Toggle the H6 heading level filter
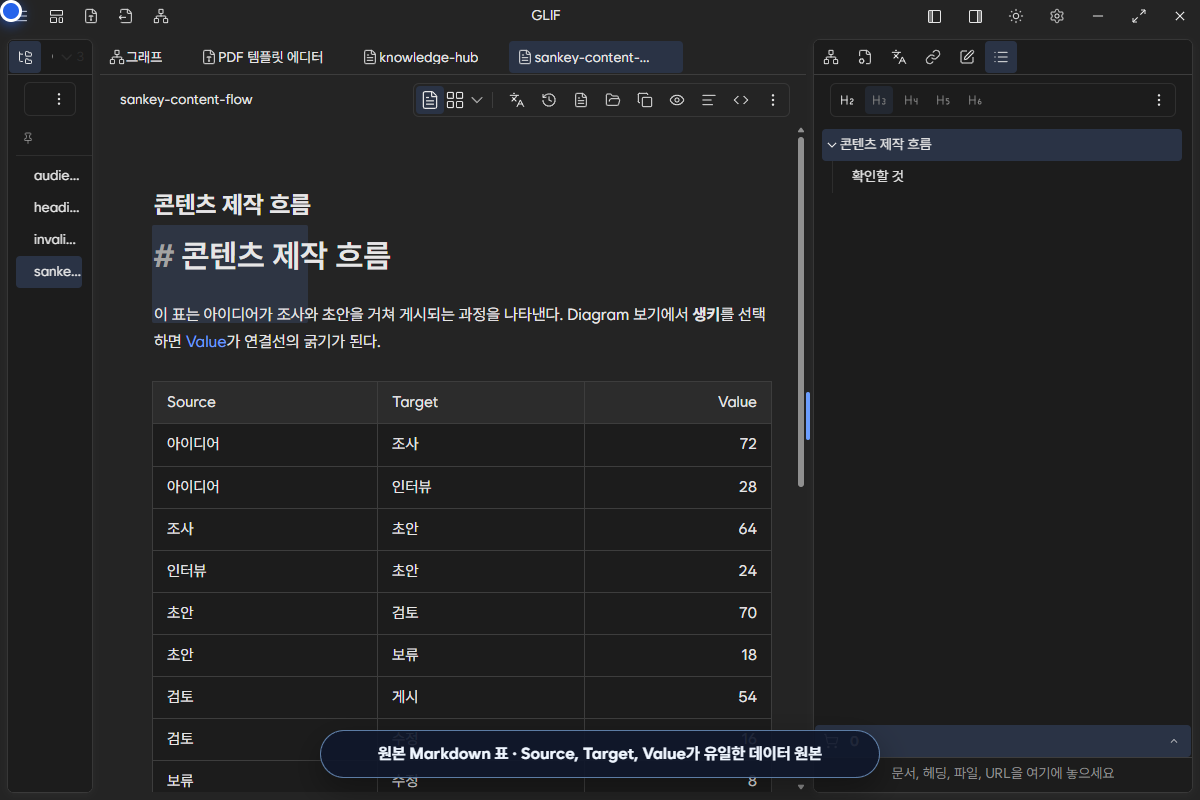 coord(975,100)
